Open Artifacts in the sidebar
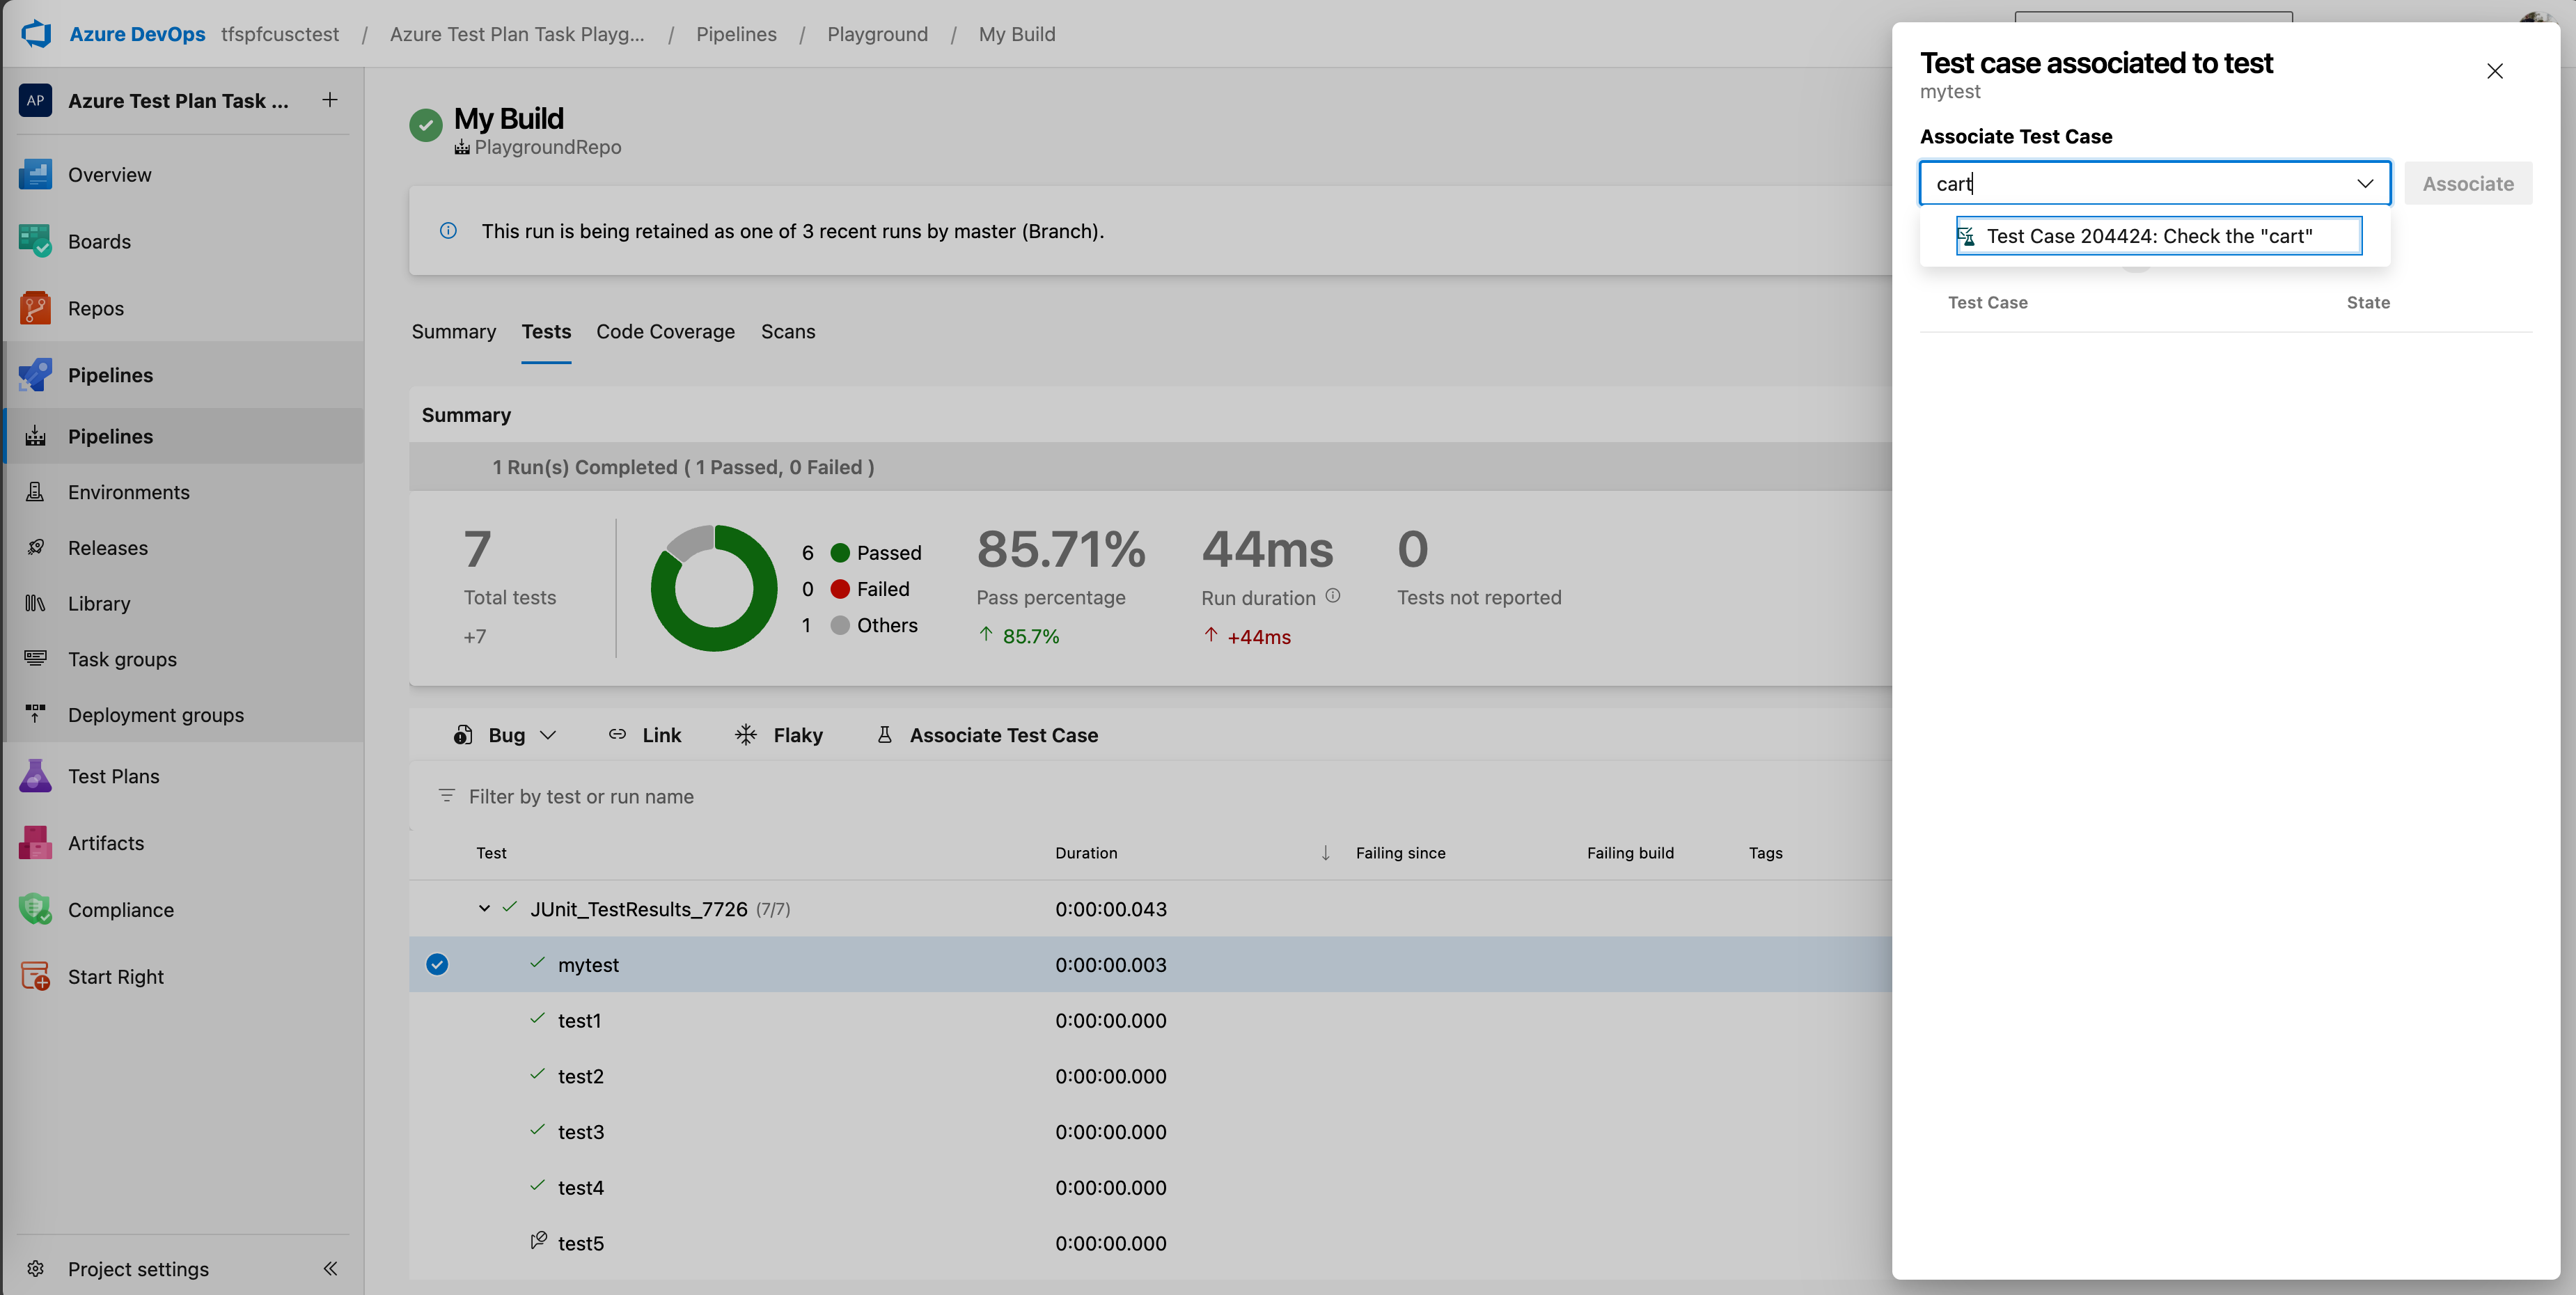Image resolution: width=2576 pixels, height=1295 pixels. click(x=105, y=842)
